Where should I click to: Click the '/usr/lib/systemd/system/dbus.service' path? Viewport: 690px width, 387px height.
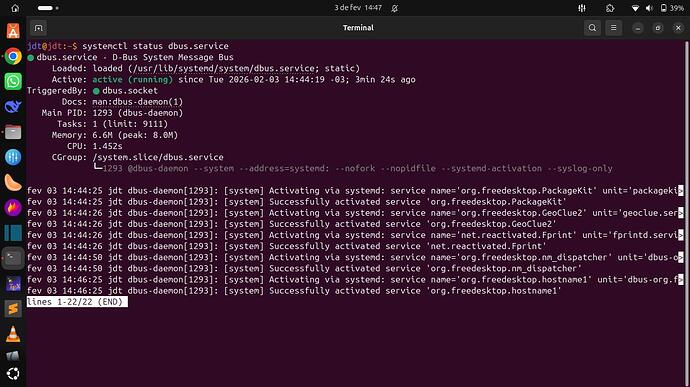(224, 68)
